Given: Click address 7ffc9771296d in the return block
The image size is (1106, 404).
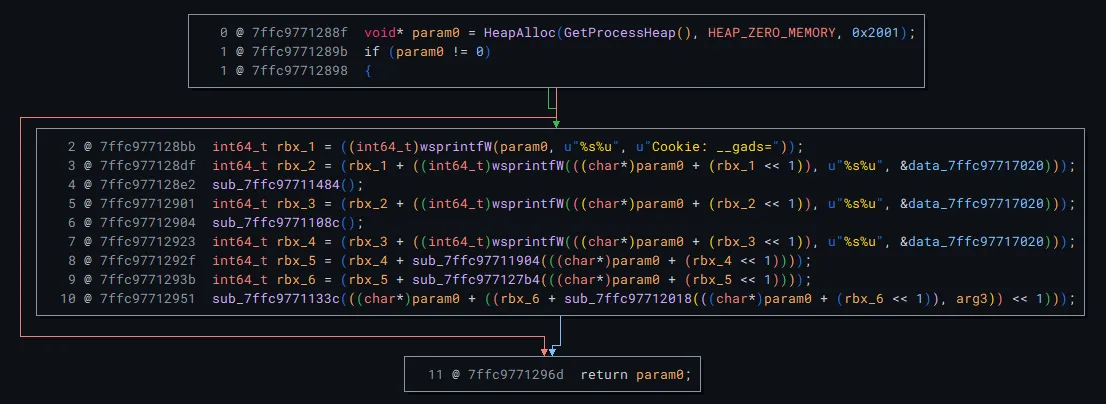Looking at the screenshot, I should coord(516,375).
